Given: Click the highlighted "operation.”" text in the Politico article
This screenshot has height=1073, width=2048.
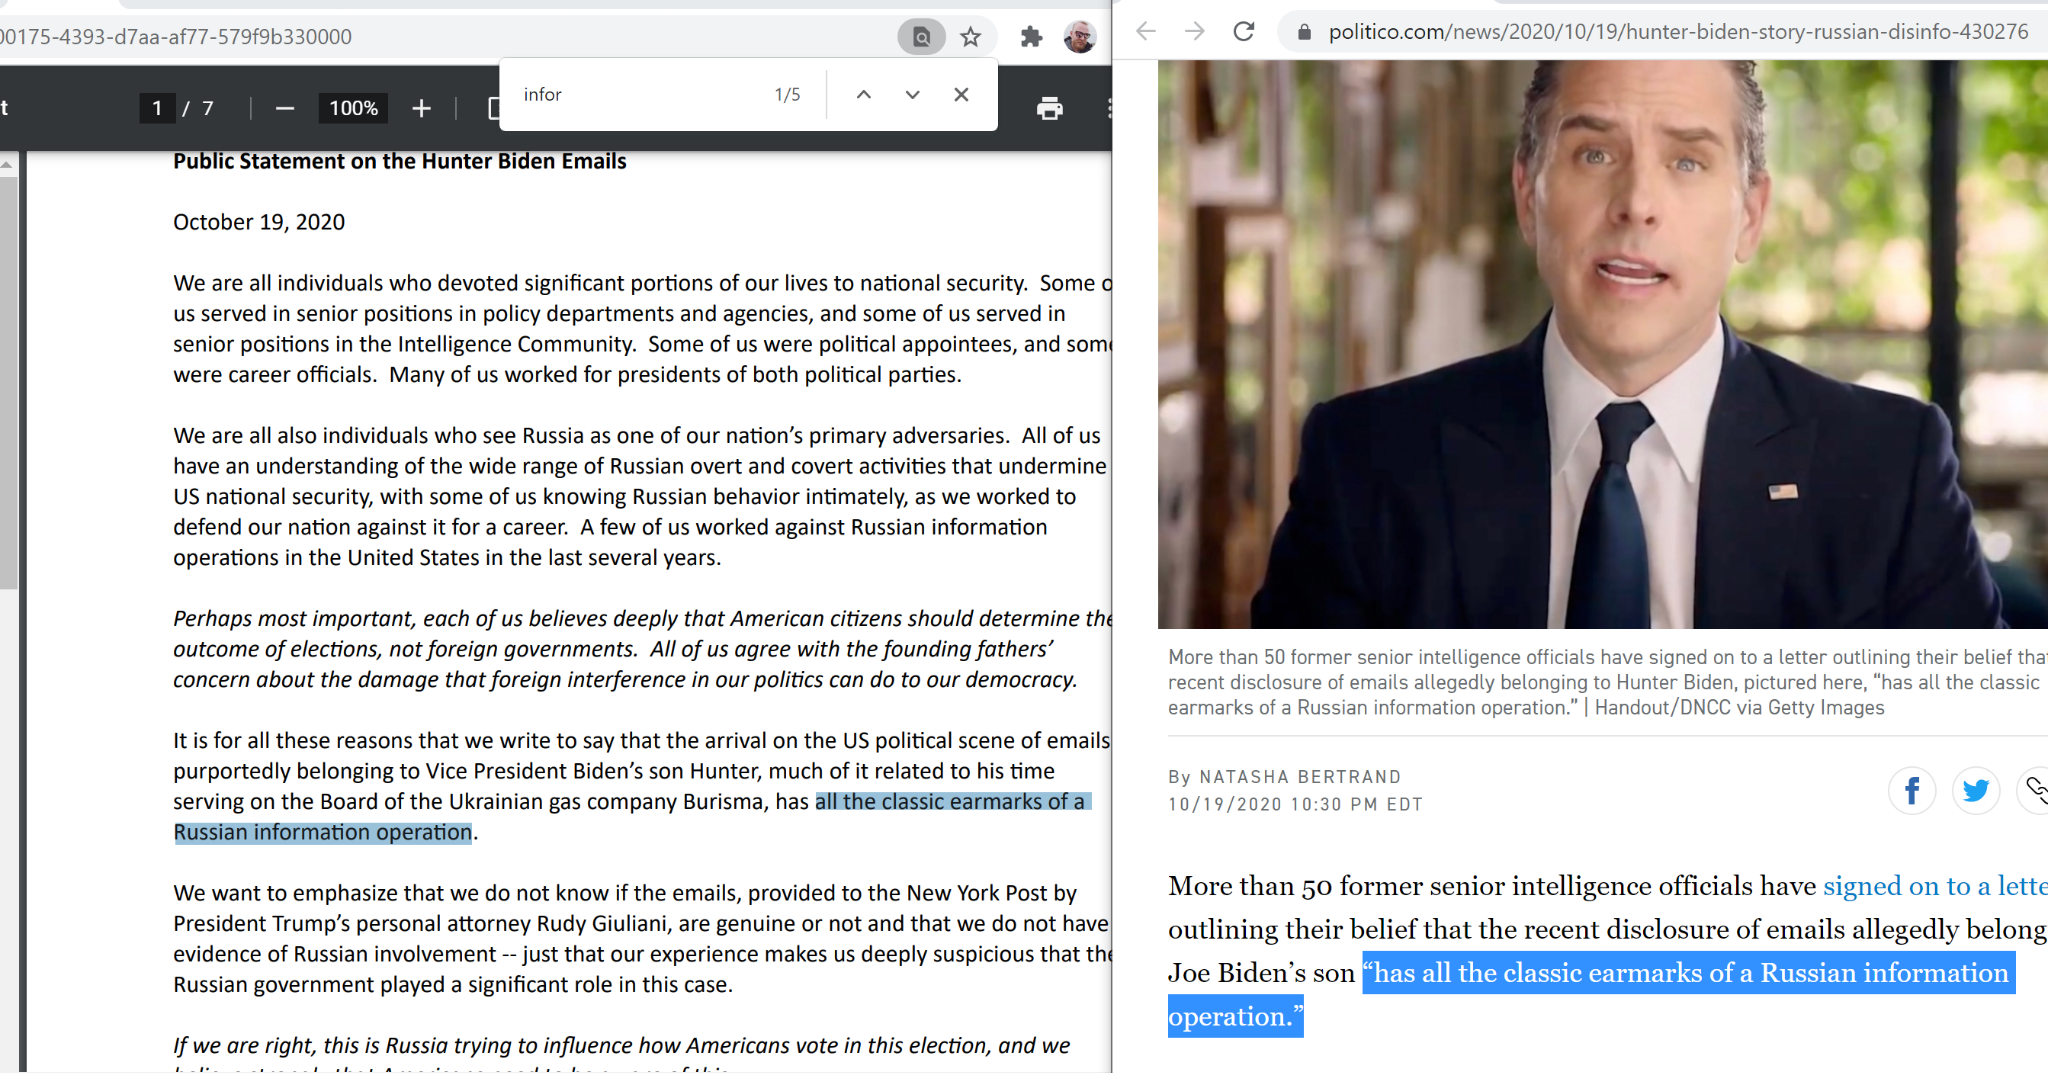Looking at the screenshot, I should (1236, 1016).
